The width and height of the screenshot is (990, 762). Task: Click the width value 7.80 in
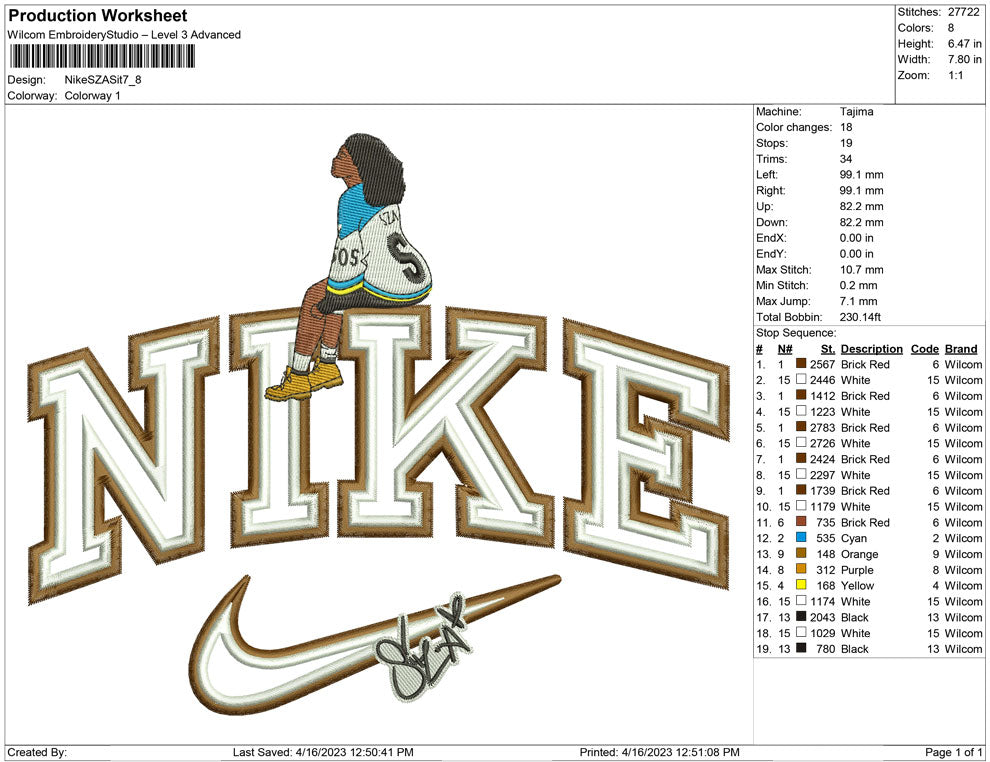point(964,59)
